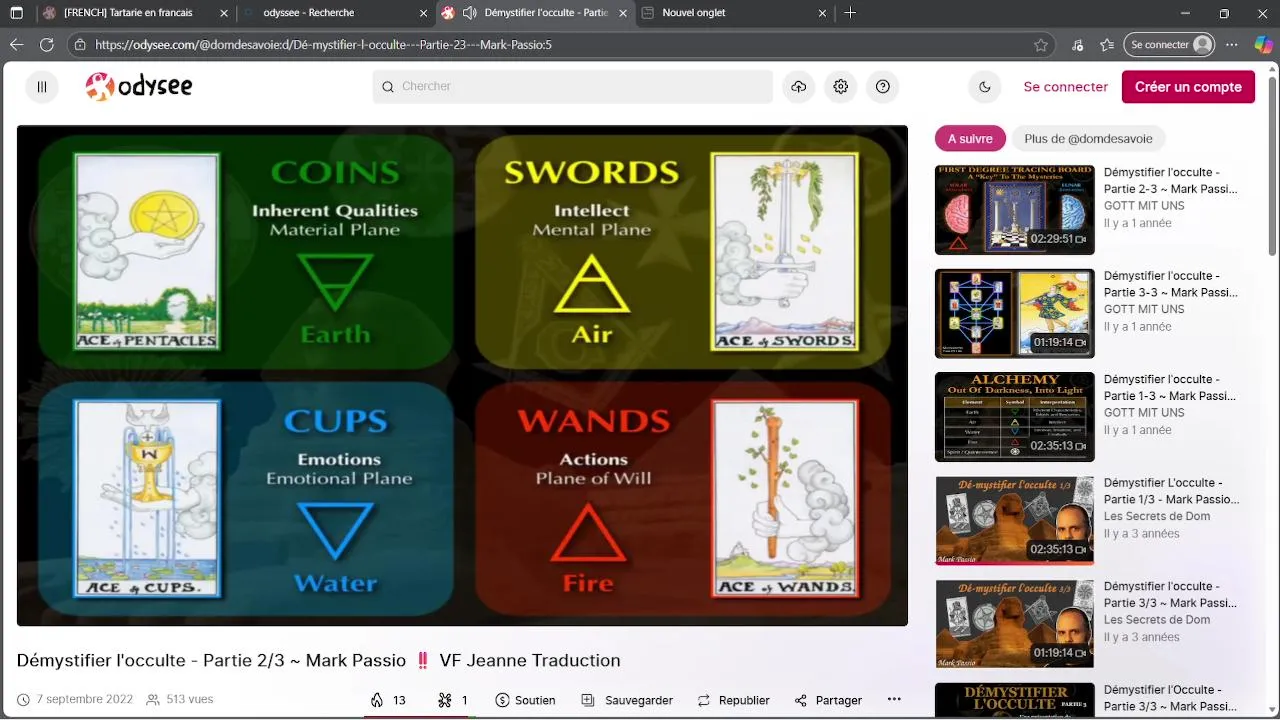The image size is (1280, 720).
Task: Open the 02:35:13 Sphinx video thumbnail
Action: (x=1014, y=520)
